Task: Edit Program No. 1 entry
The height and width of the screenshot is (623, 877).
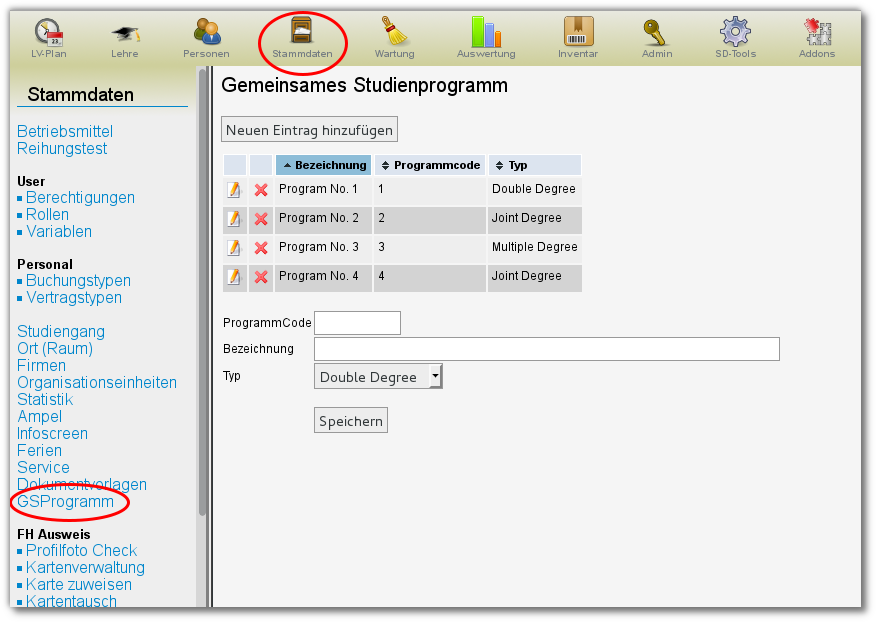Action: (234, 190)
